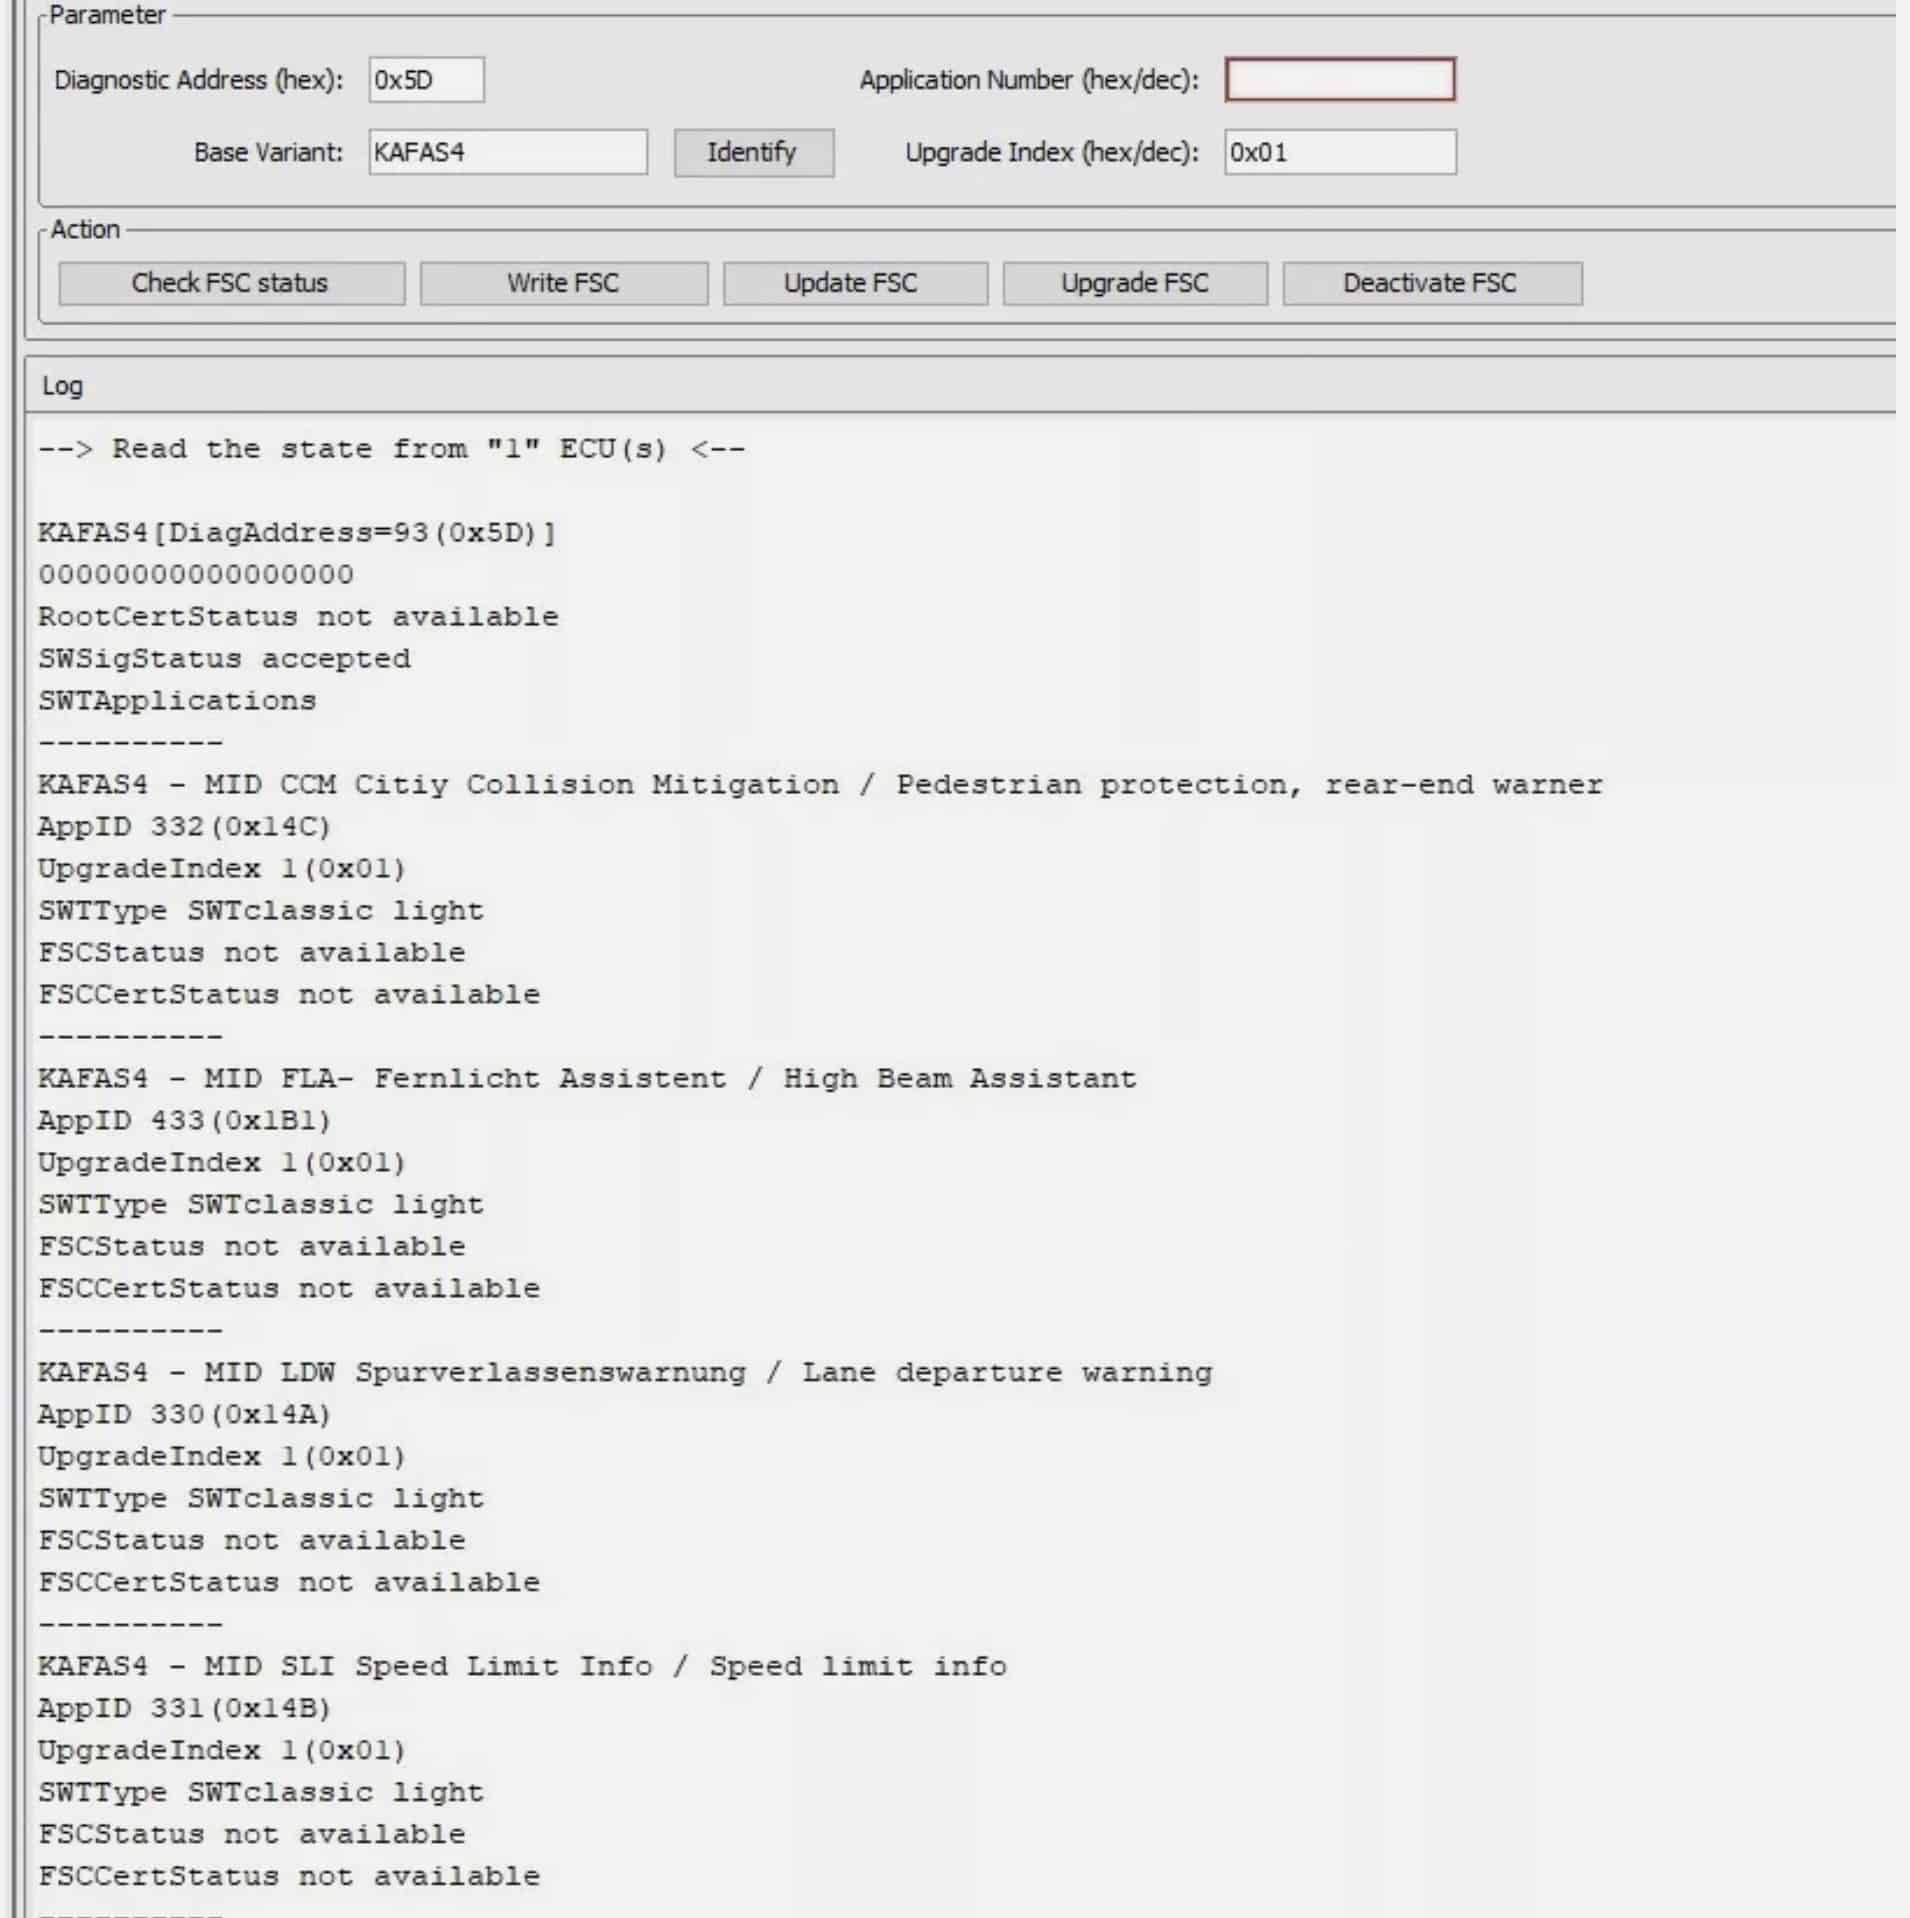This screenshot has width=1910, height=1918.
Task: Select the KAFAS4 DiagAddress=93 log line
Action: pos(296,532)
